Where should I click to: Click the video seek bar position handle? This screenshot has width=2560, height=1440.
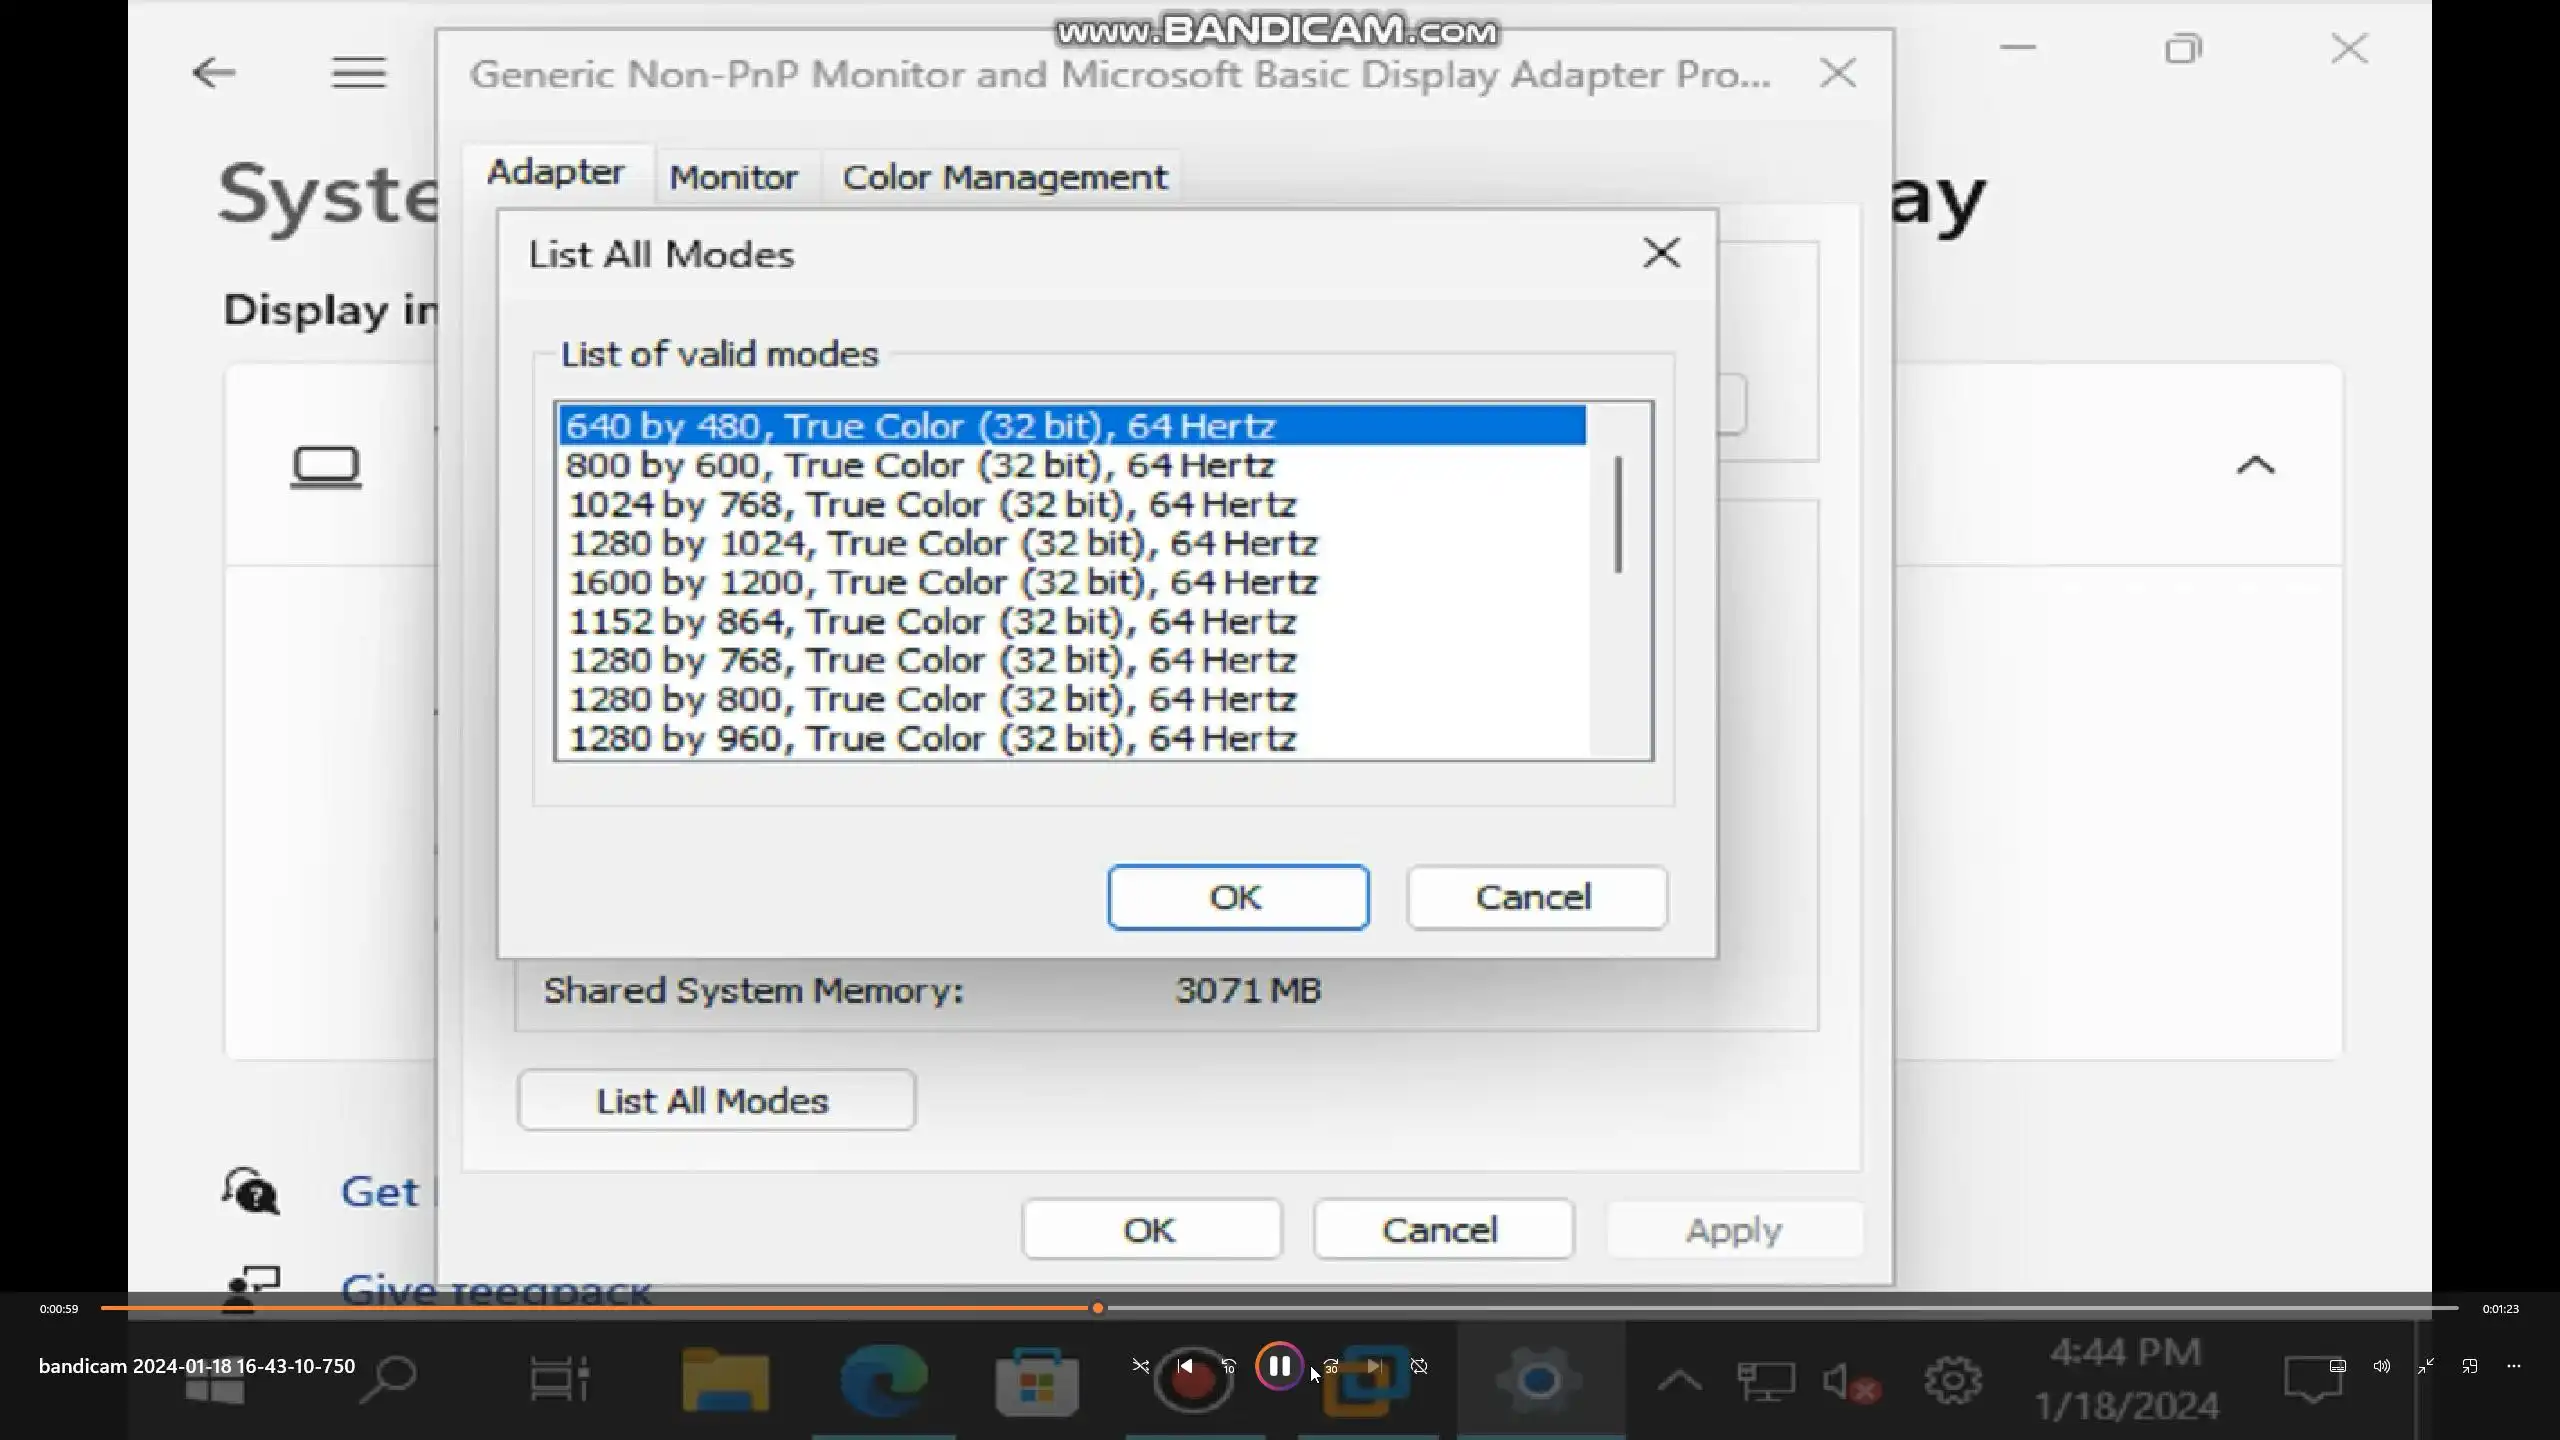[x=1097, y=1308]
